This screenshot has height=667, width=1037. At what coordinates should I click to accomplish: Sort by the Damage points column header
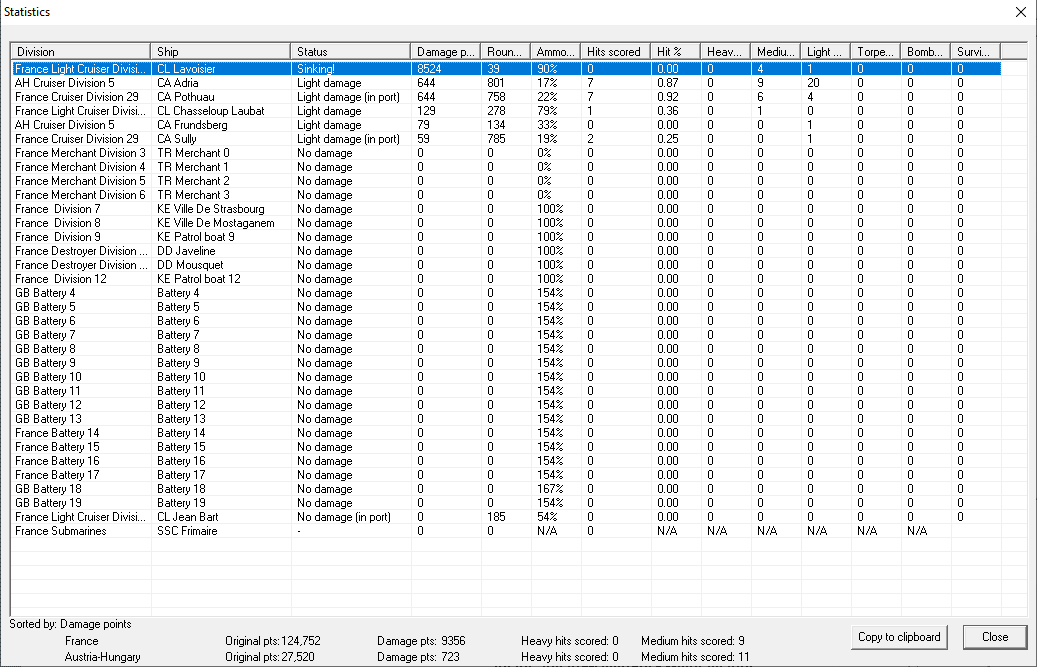point(446,52)
